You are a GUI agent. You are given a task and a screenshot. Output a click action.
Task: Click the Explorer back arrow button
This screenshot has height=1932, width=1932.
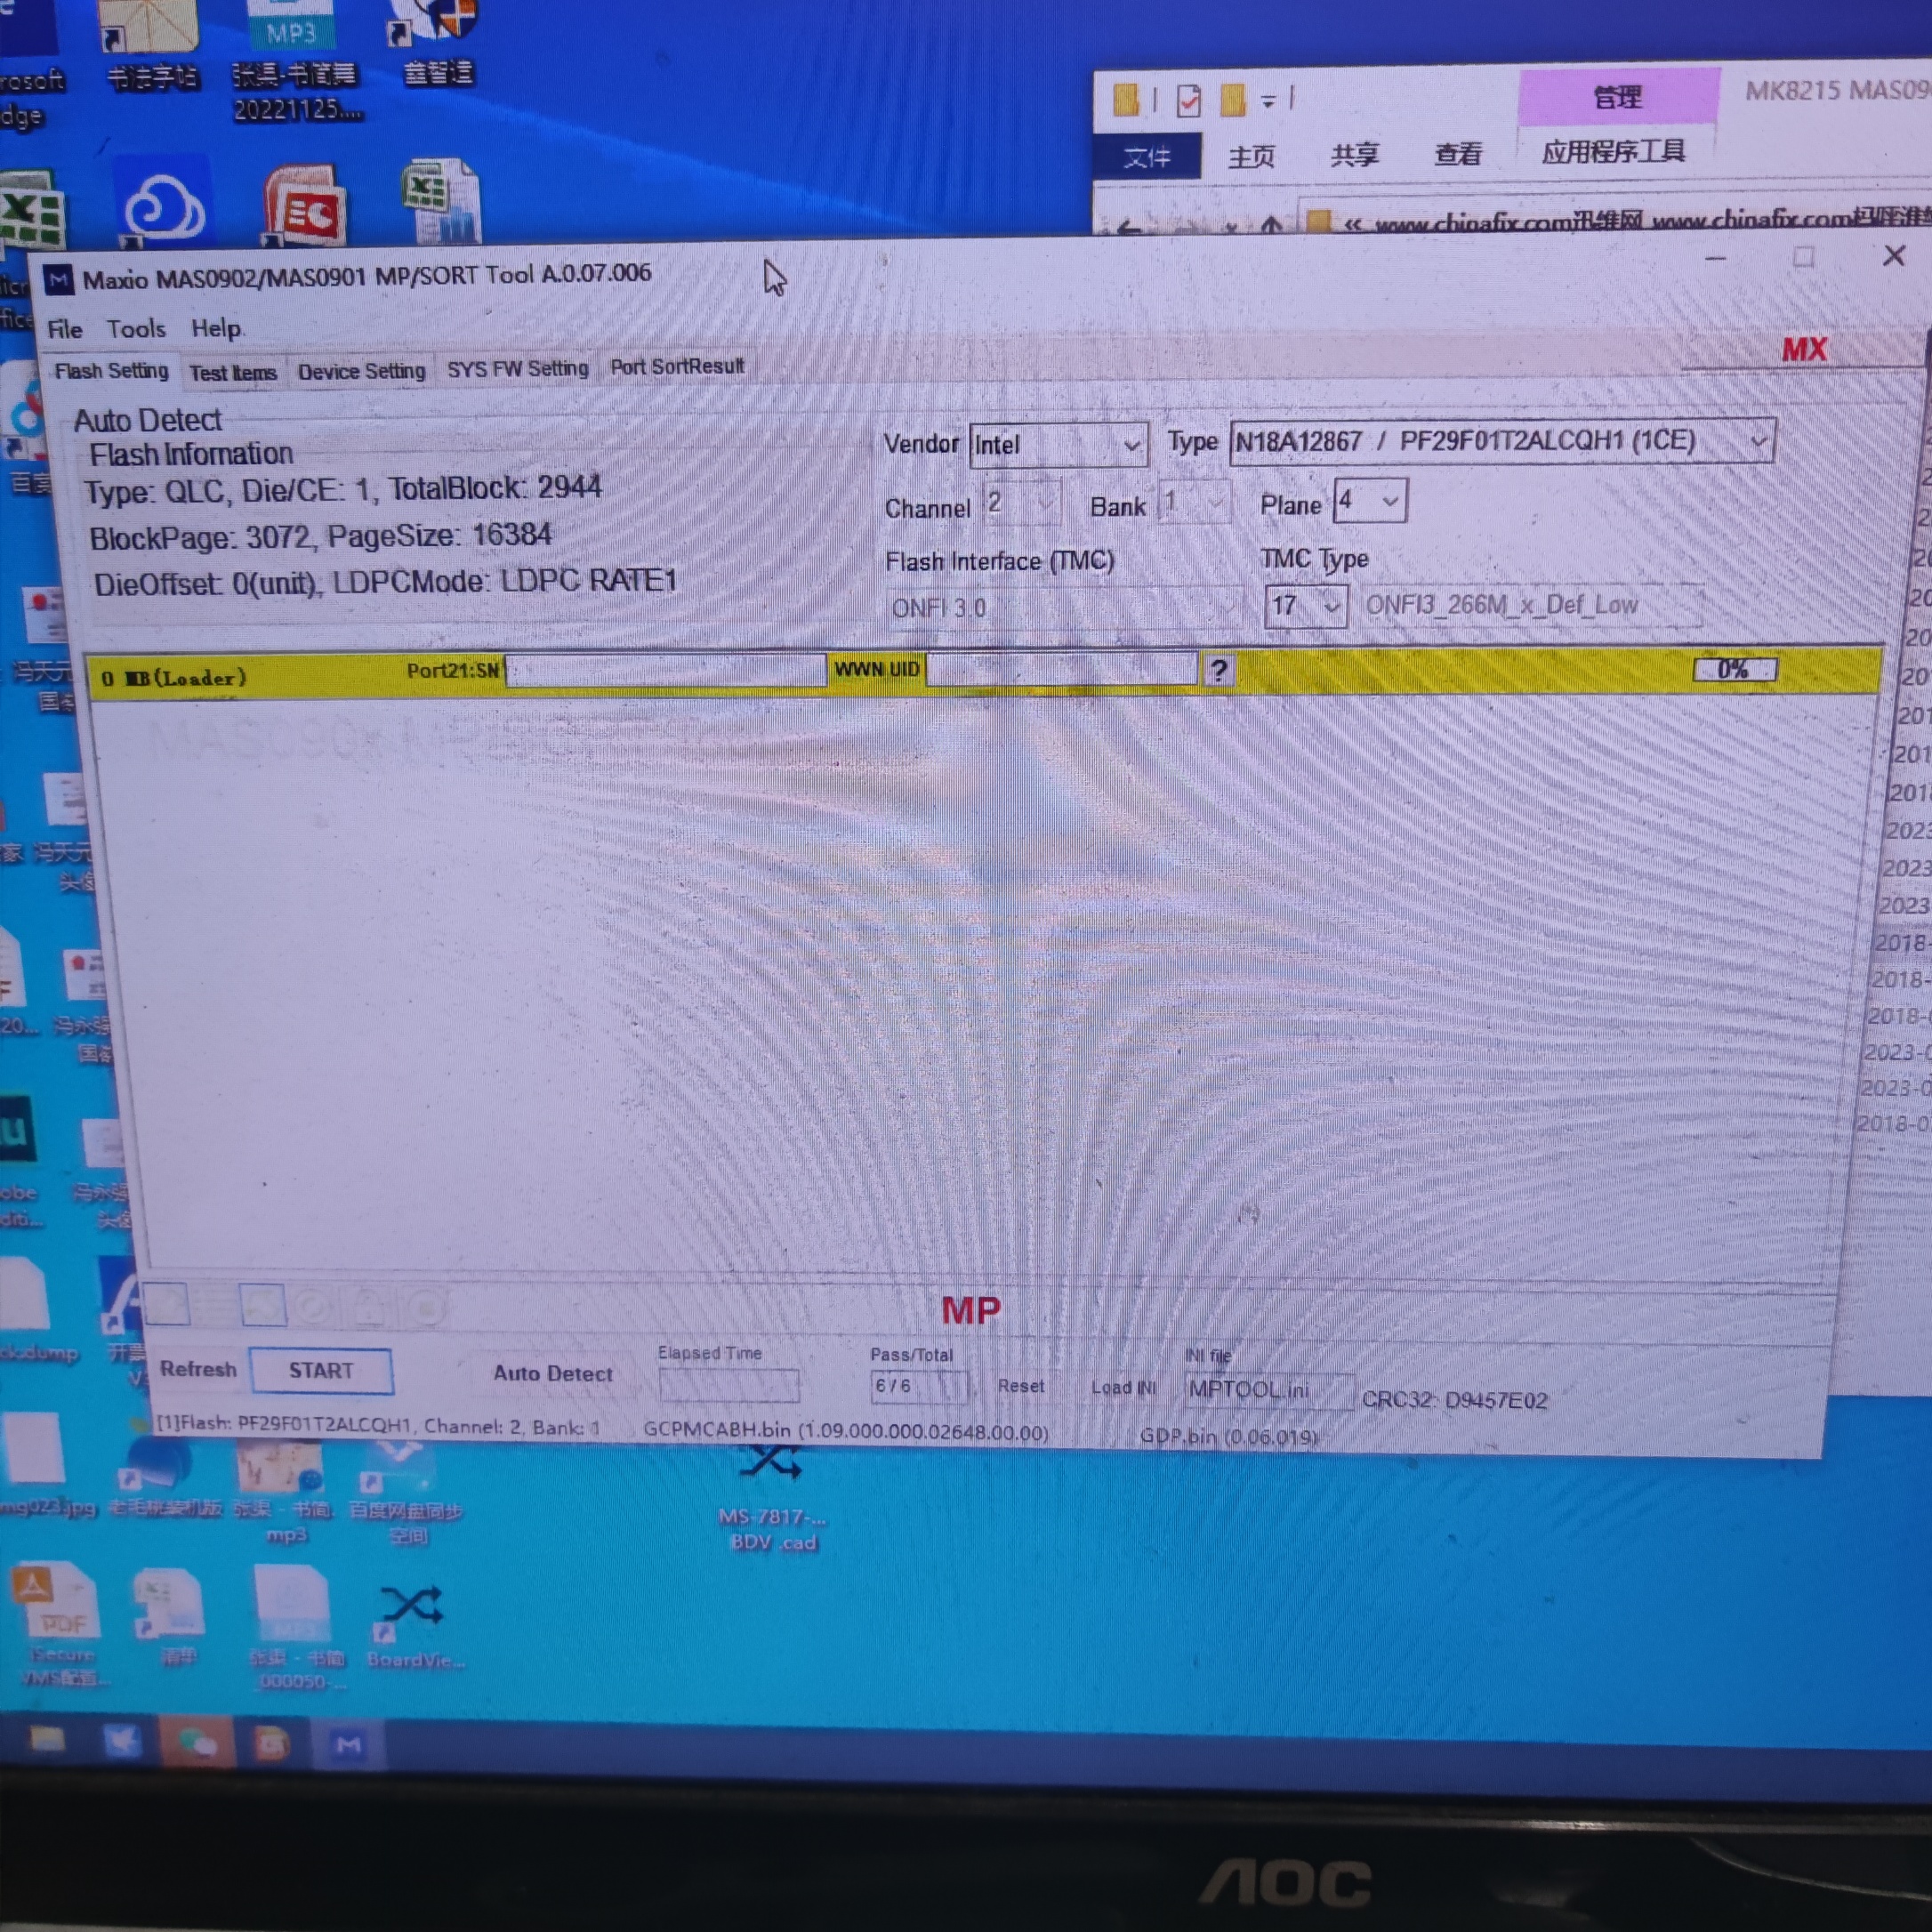1129,227
